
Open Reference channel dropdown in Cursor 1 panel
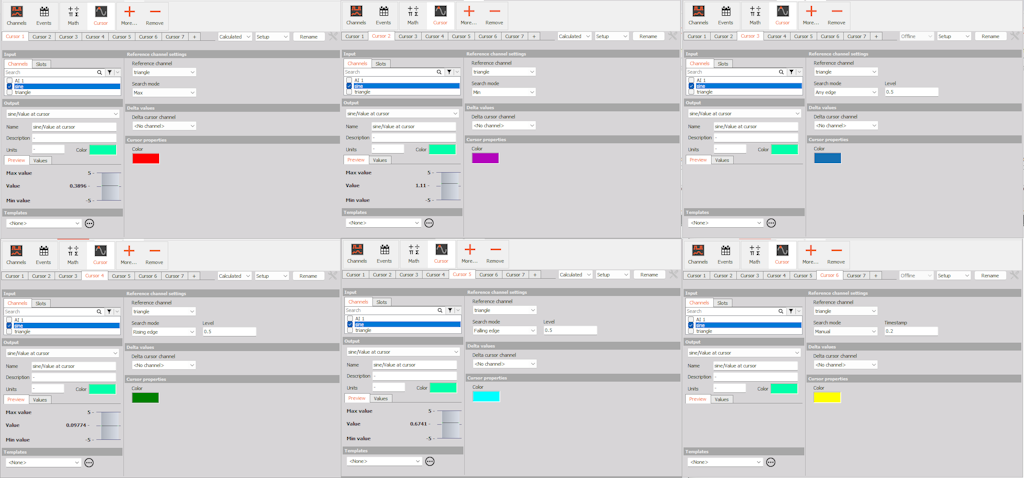(x=164, y=72)
